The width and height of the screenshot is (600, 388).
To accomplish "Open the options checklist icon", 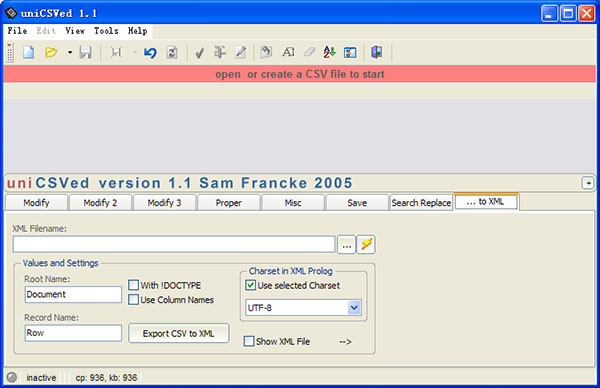I will 350,52.
